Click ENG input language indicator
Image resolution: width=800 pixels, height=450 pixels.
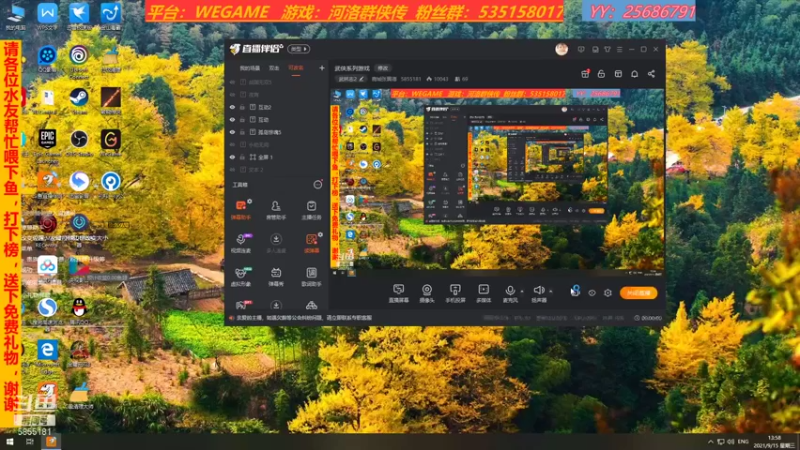[x=743, y=441]
